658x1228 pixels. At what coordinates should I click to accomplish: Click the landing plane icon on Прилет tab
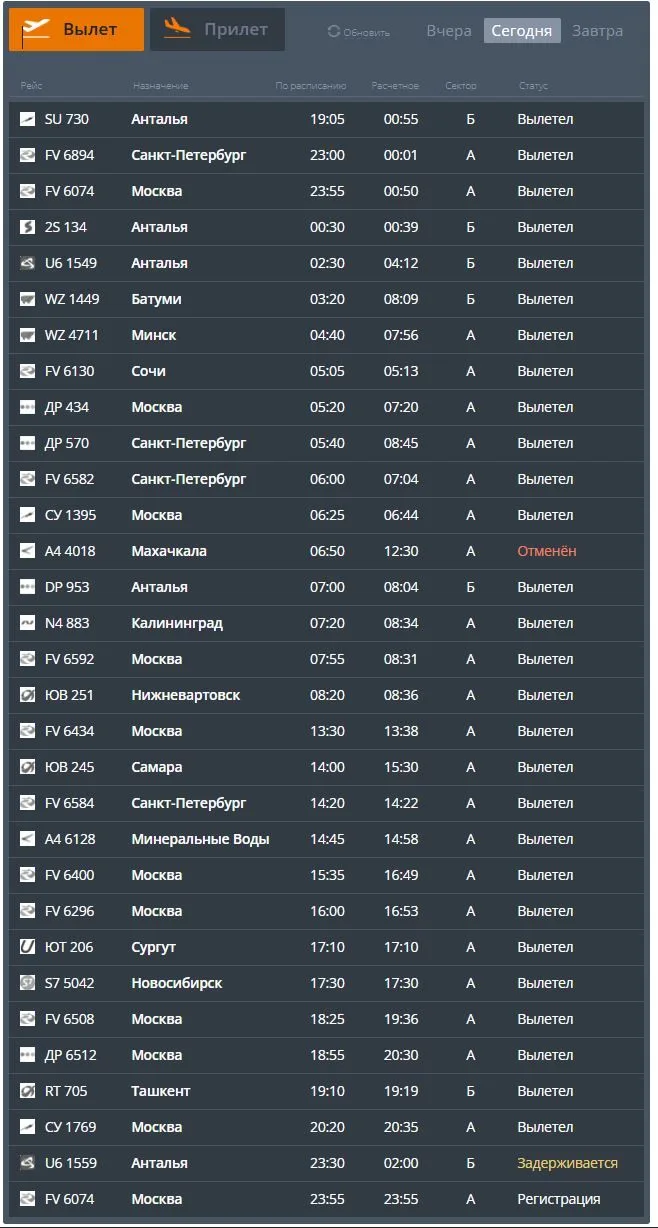click(x=177, y=27)
